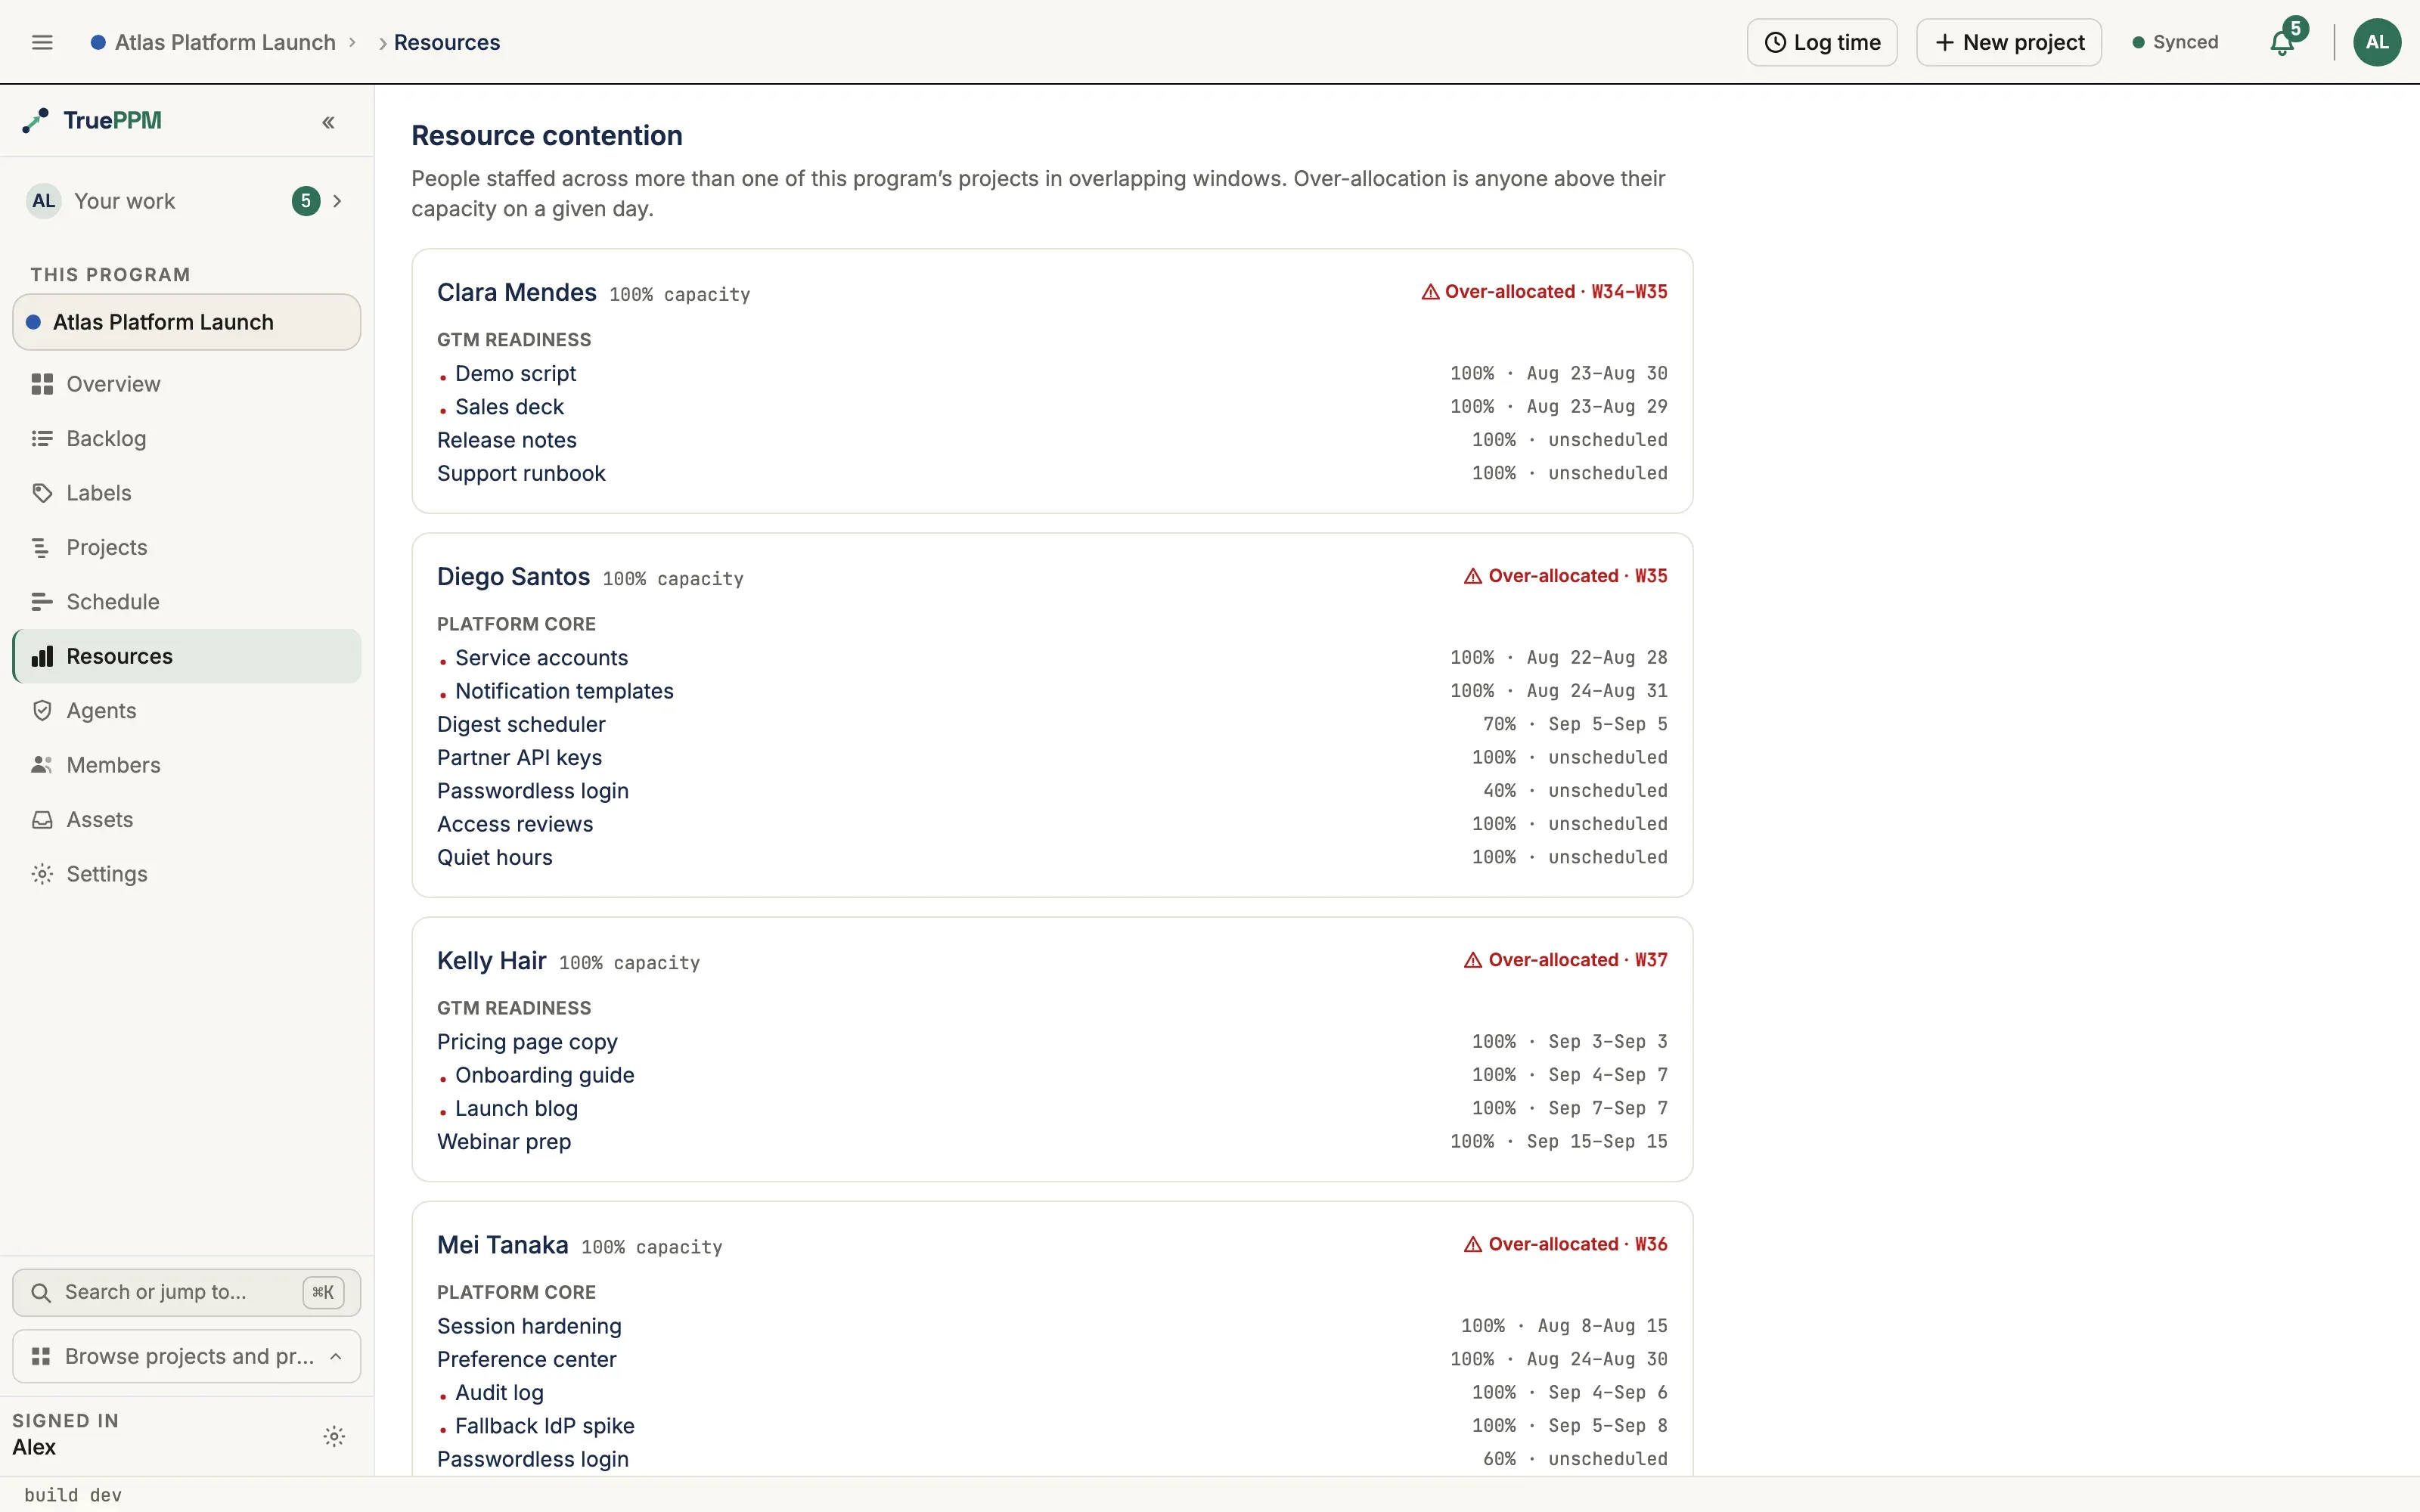
Task: Click the Log time button
Action: pyautogui.click(x=1822, y=42)
